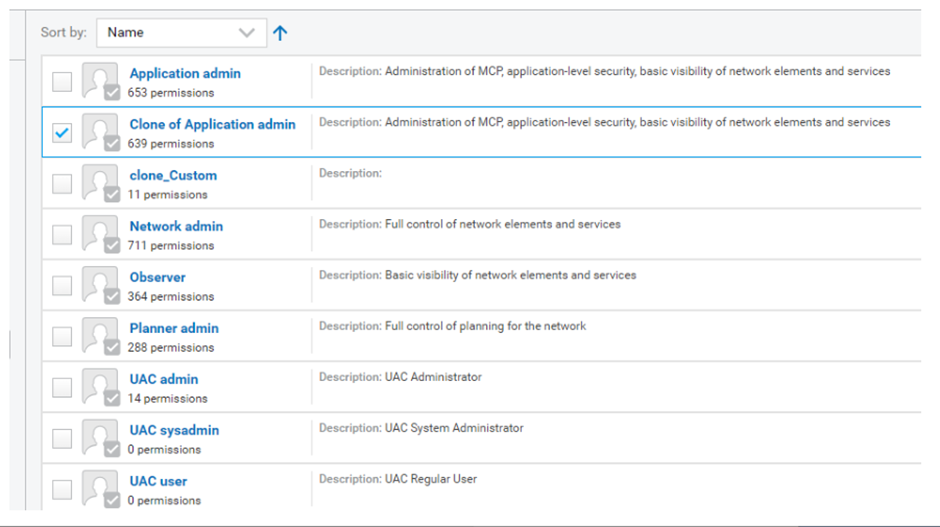Check the Application admin checkbox
The image size is (940, 527).
point(62,82)
